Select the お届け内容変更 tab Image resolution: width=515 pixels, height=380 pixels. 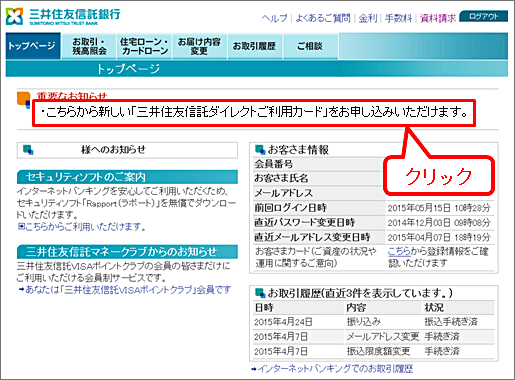[199, 46]
